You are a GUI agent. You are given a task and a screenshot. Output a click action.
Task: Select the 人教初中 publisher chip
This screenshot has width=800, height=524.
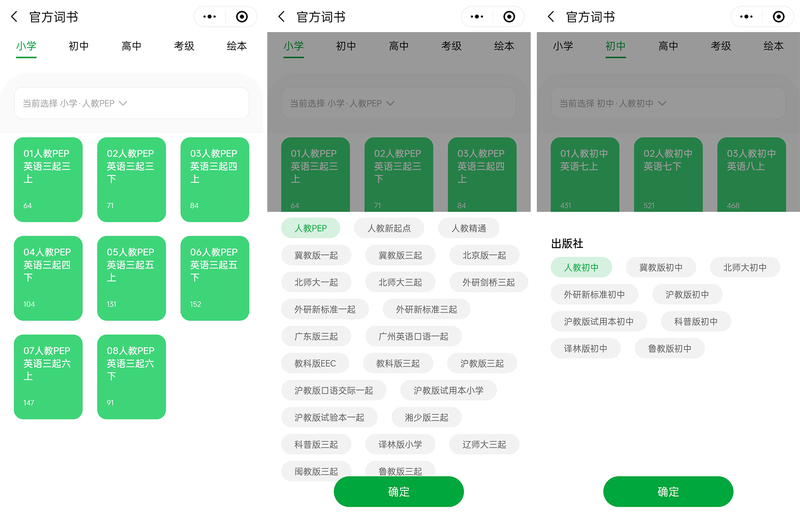pos(581,267)
